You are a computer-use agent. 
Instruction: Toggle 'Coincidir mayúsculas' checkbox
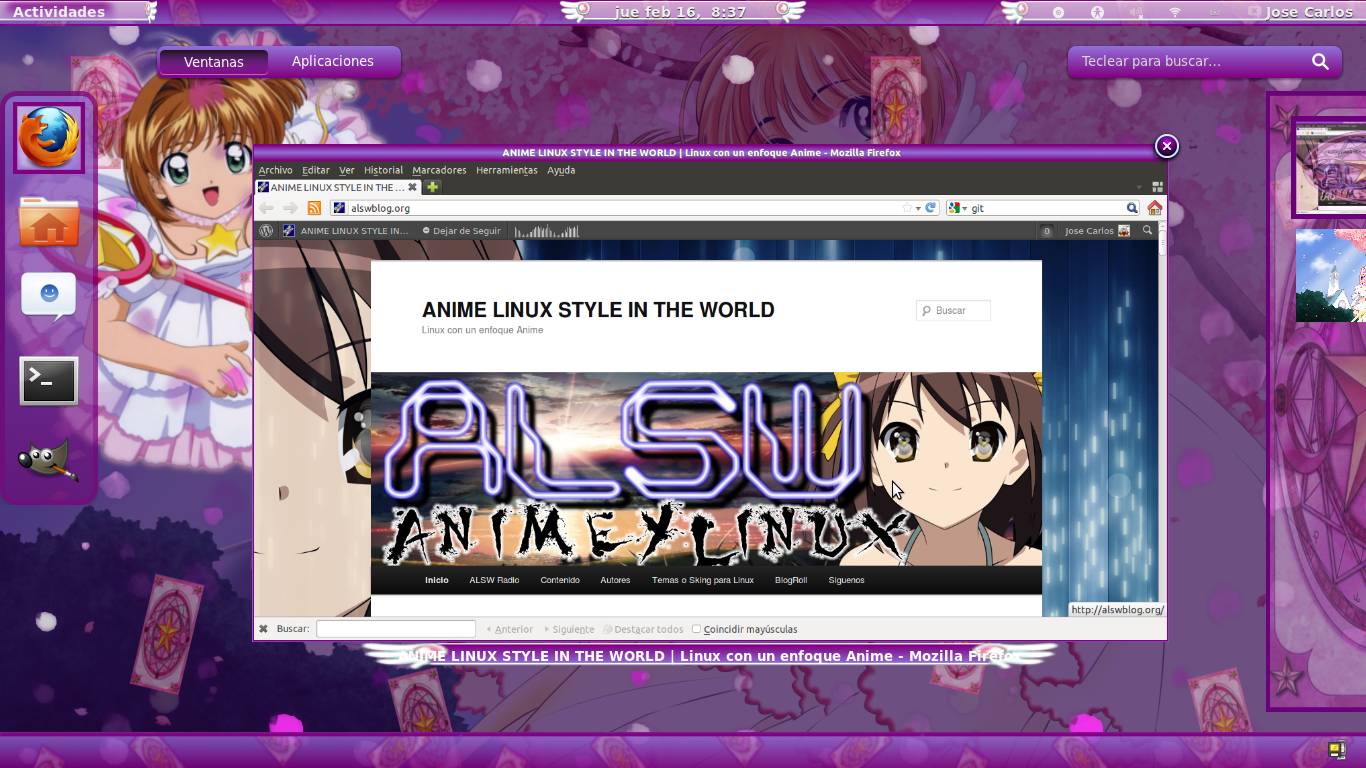click(697, 629)
